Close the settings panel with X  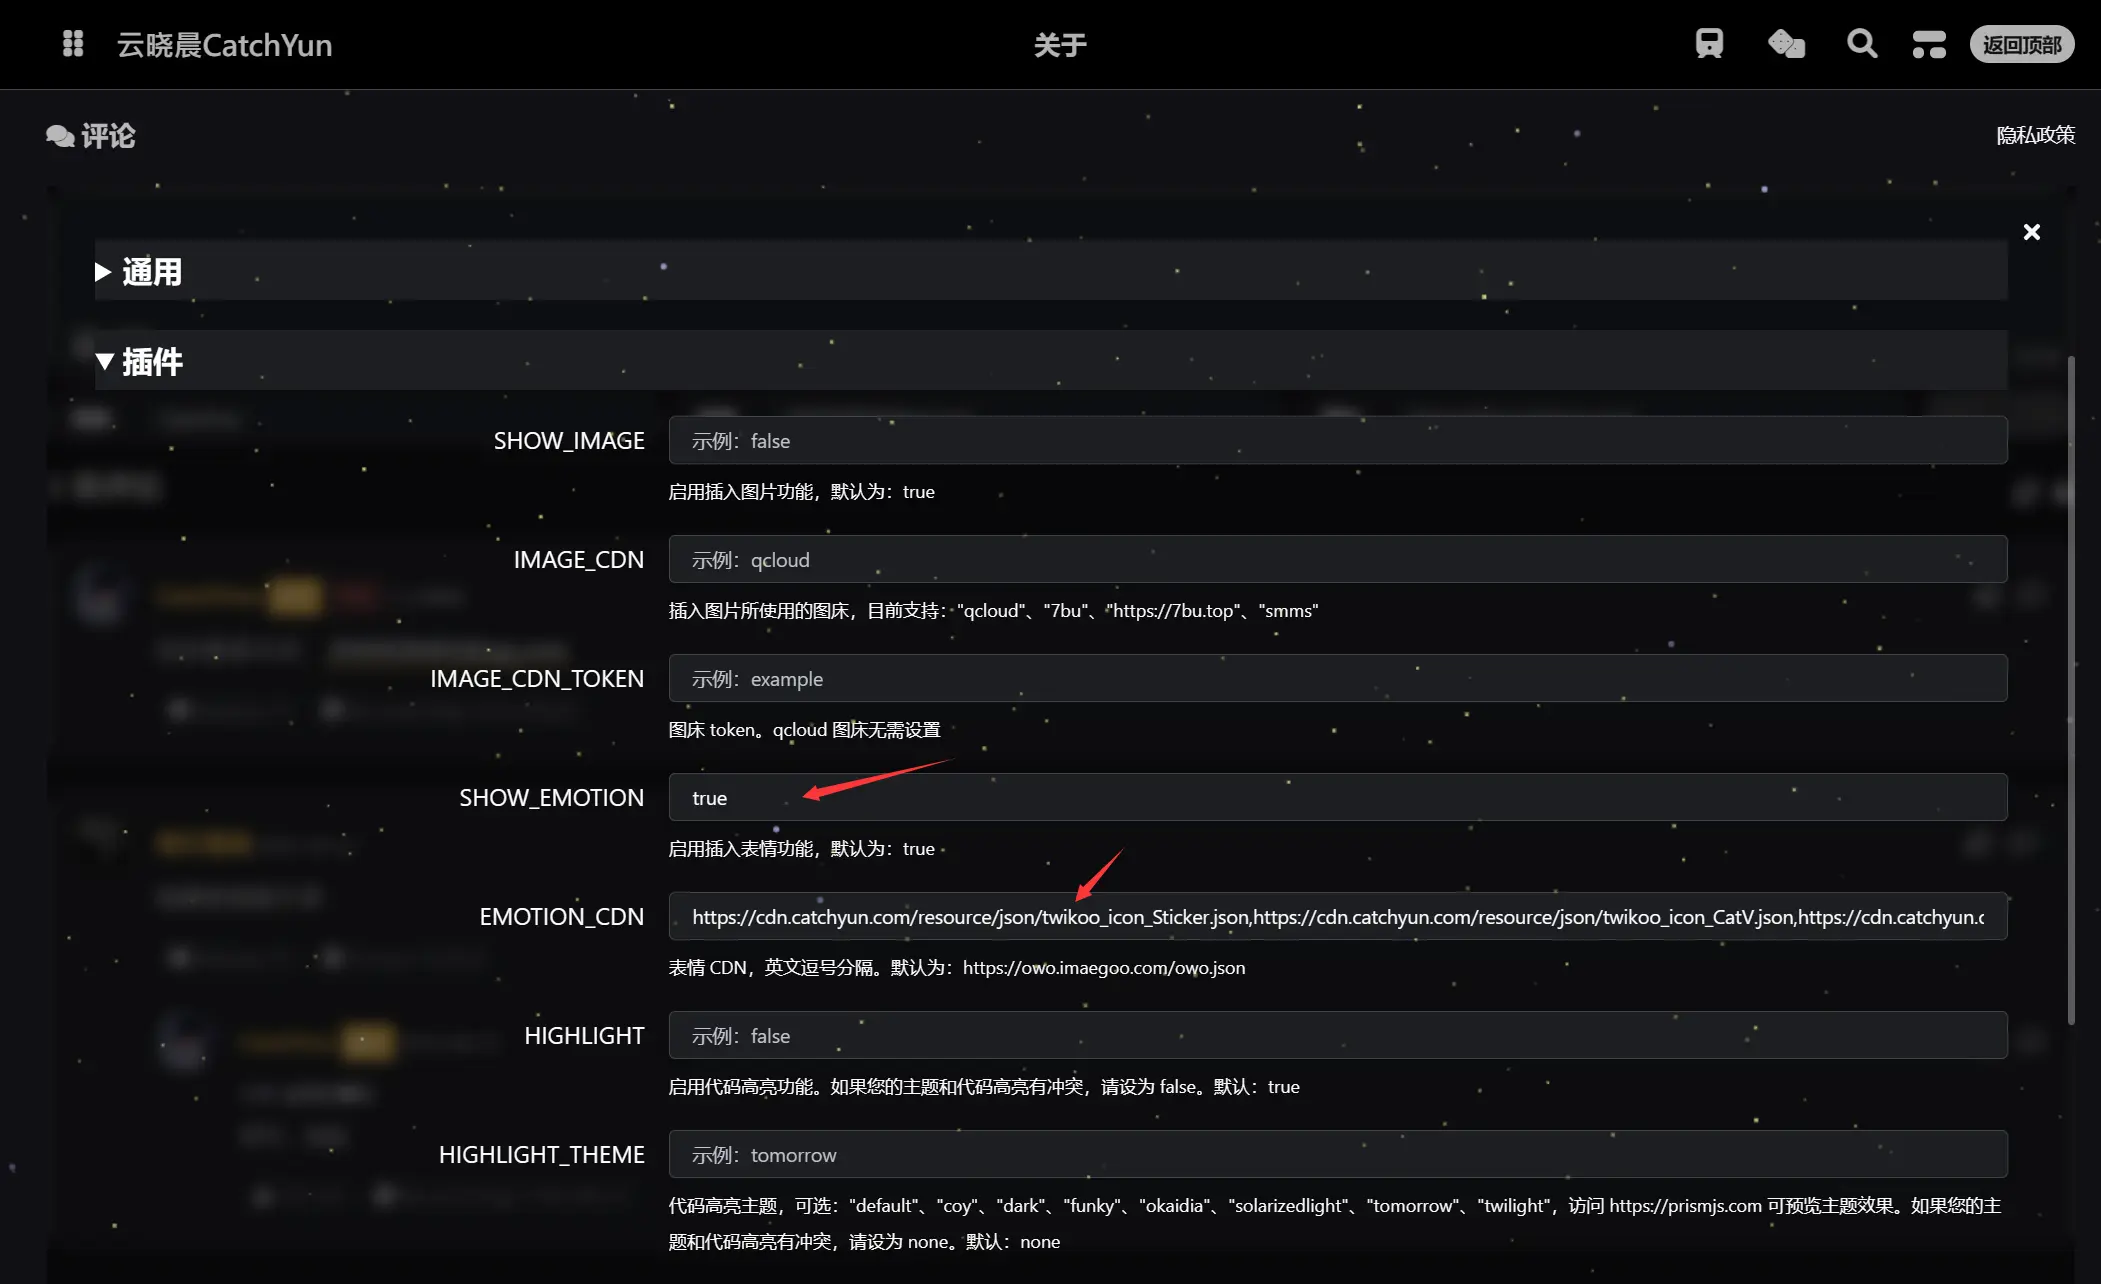point(2031,232)
